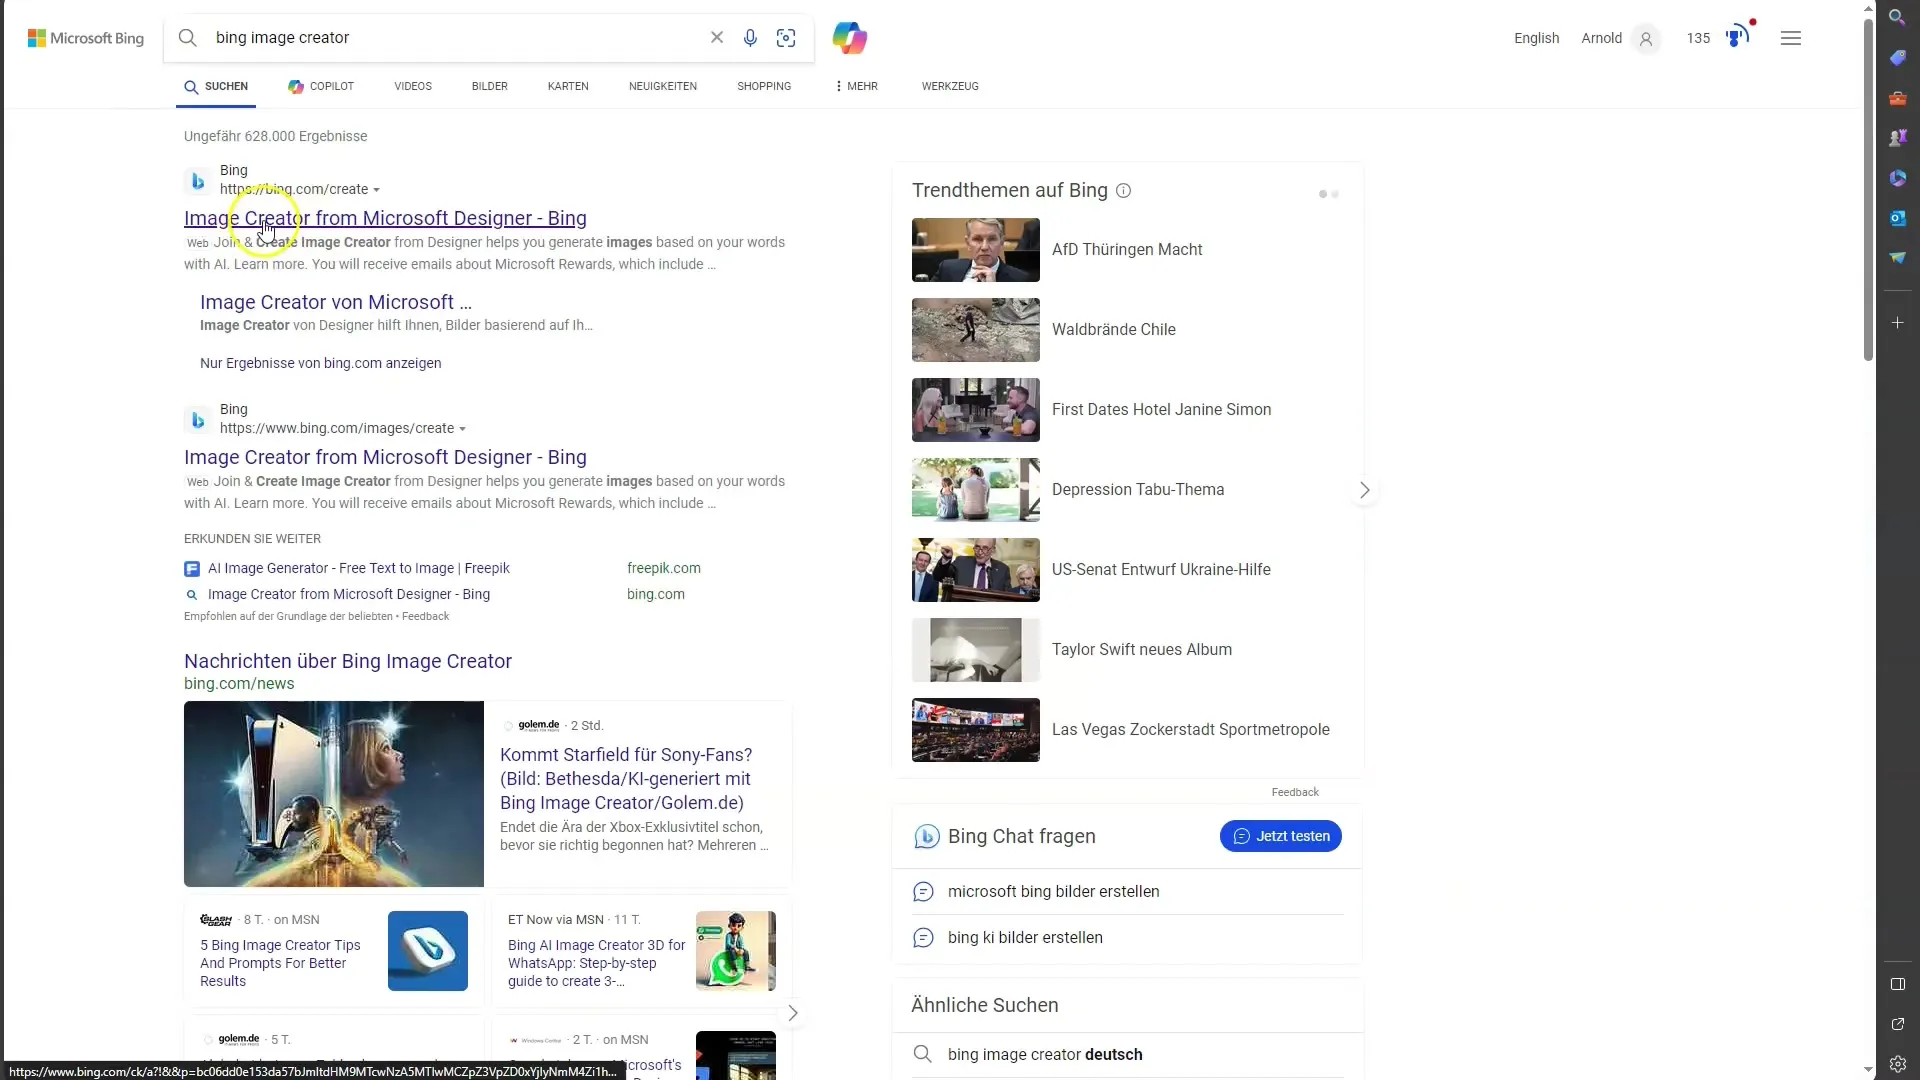
Task: Click the visual search camera icon
Action: (x=786, y=37)
